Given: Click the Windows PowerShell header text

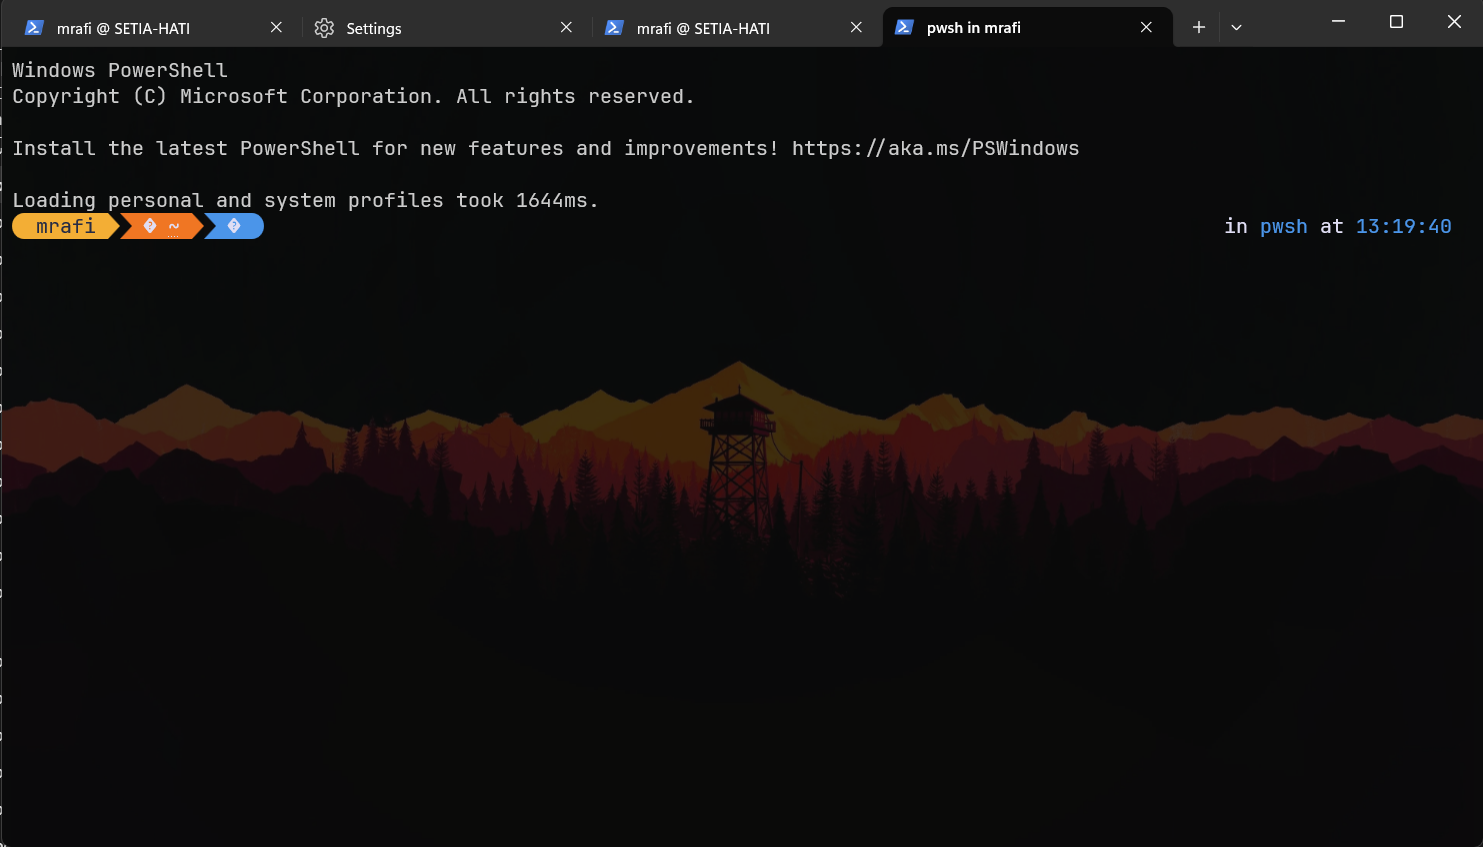Looking at the screenshot, I should pyautogui.click(x=120, y=70).
